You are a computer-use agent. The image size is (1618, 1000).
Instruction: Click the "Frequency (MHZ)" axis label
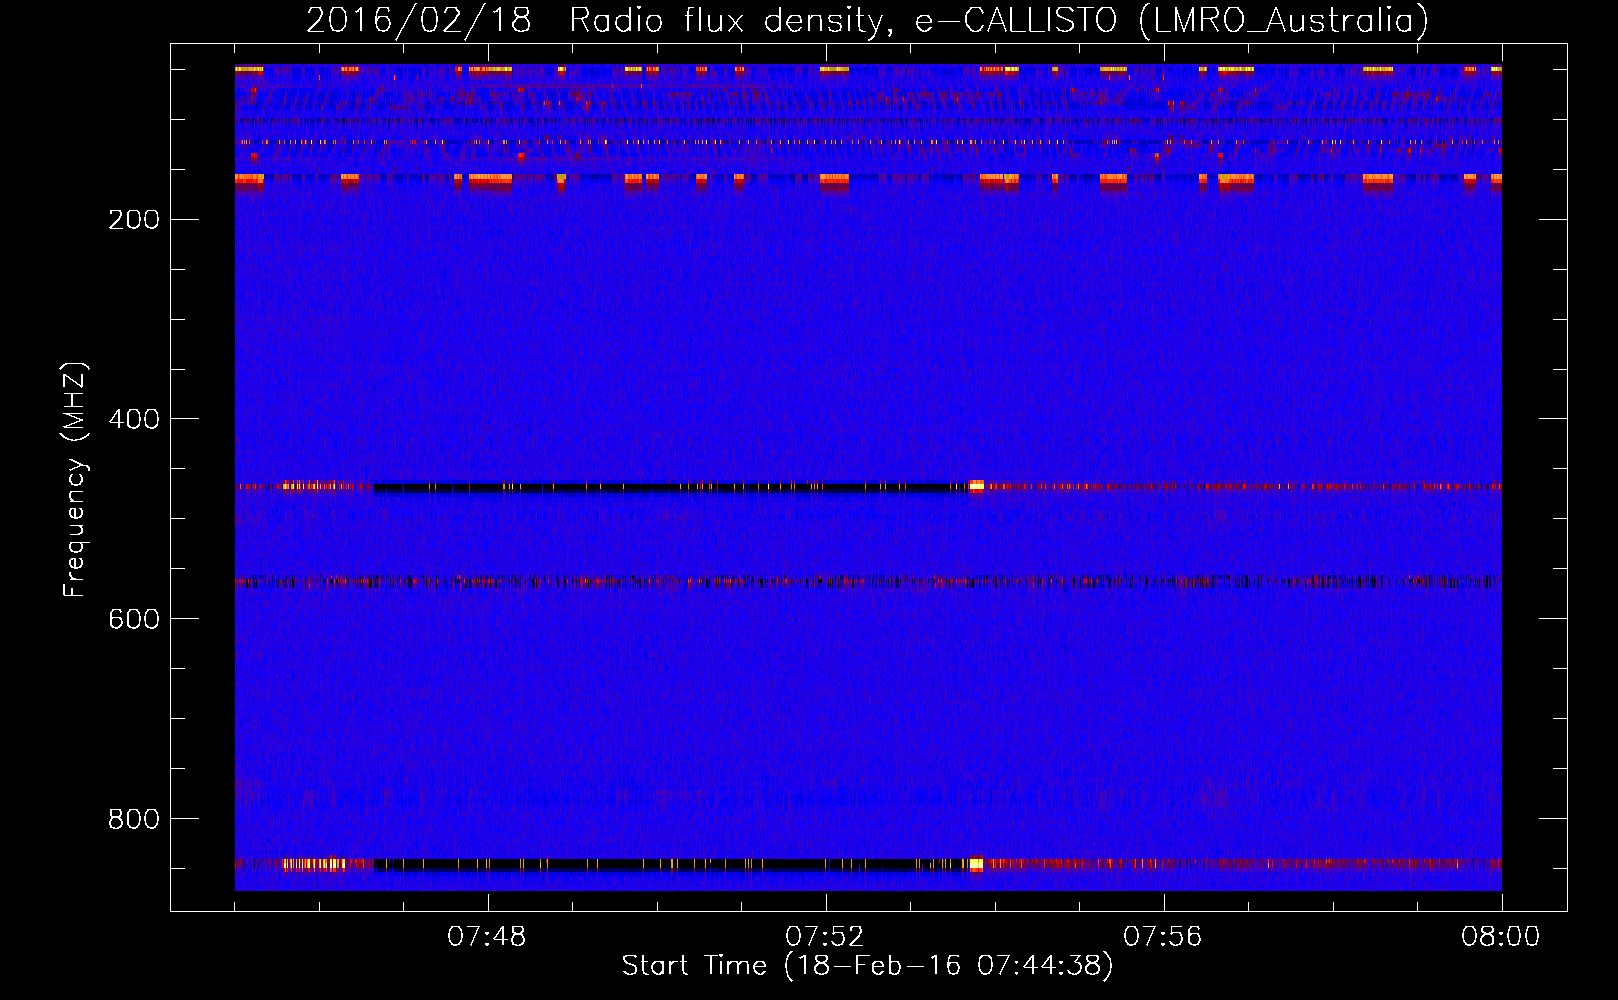click(74, 479)
